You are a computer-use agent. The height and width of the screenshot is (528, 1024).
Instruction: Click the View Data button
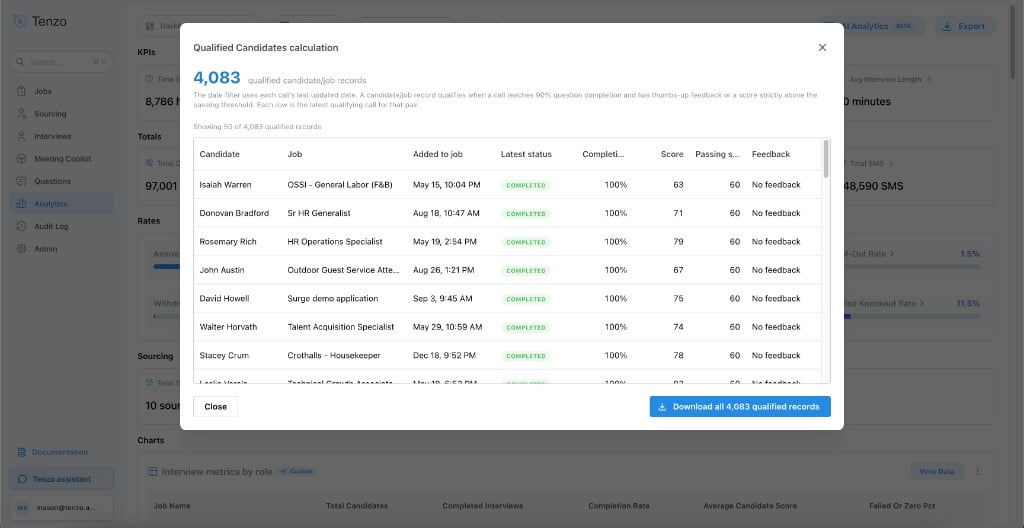(936, 471)
